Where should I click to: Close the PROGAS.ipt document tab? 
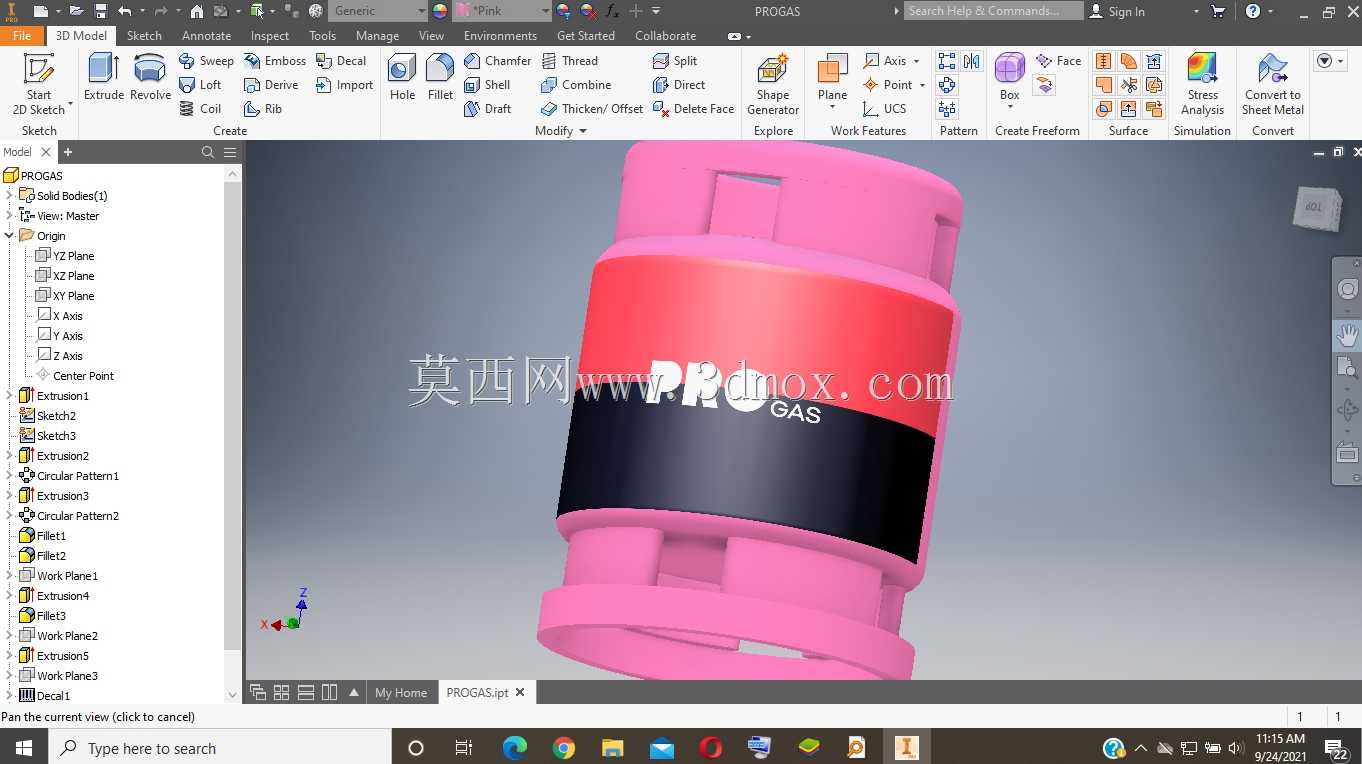click(520, 692)
